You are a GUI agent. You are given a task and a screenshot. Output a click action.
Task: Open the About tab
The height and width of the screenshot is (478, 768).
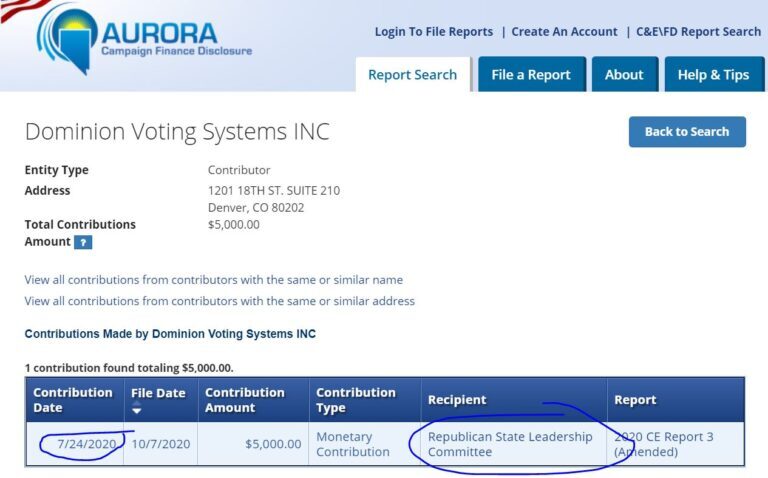[624, 74]
